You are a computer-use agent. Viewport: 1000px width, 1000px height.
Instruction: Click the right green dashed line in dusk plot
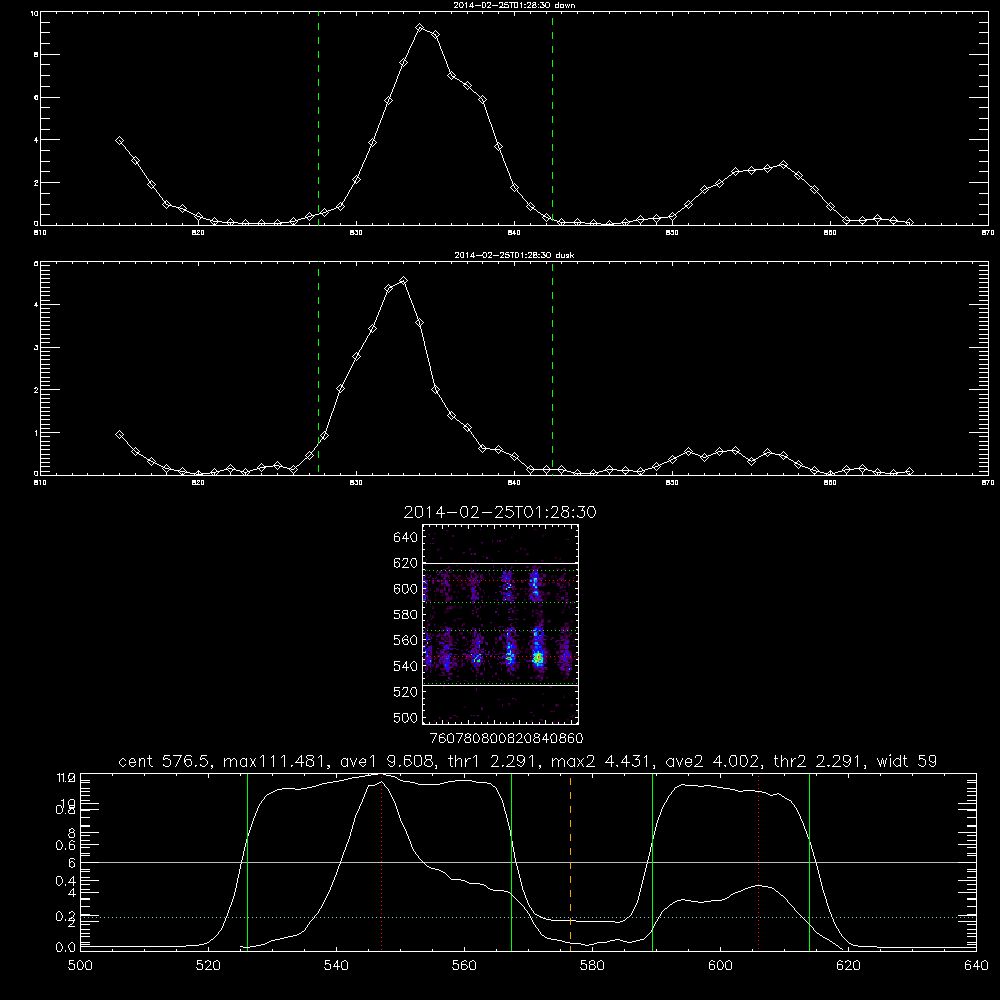point(552,369)
